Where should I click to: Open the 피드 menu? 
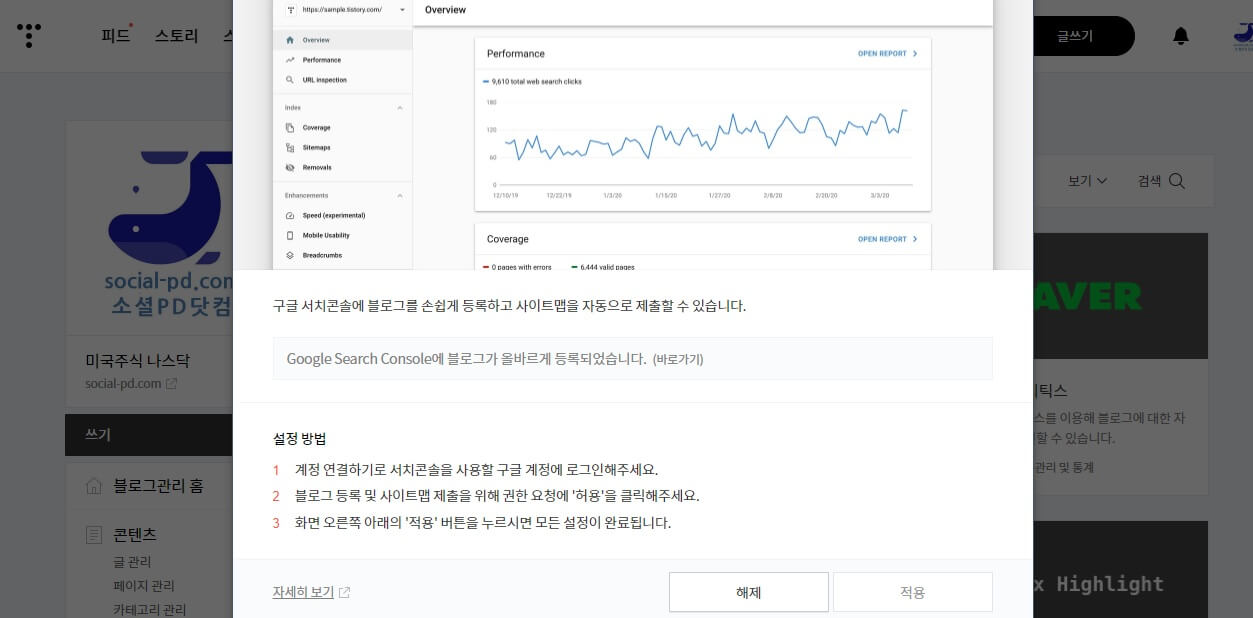(116, 36)
